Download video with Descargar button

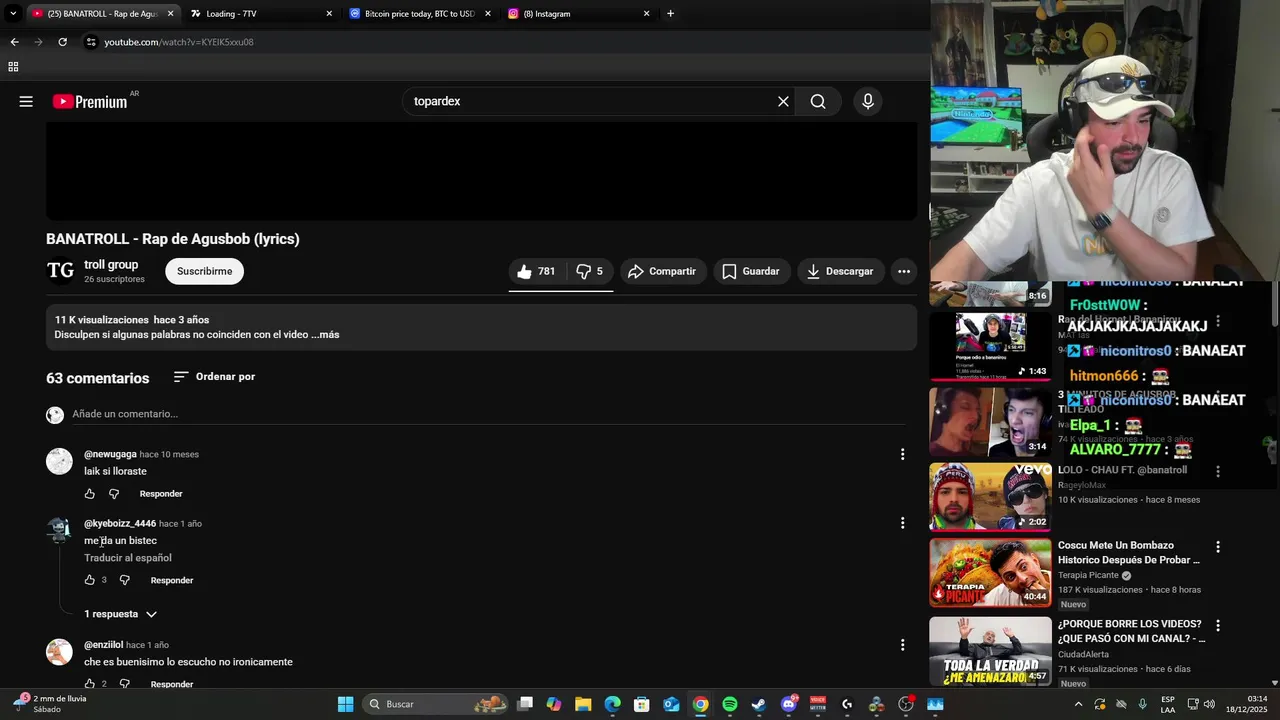[x=841, y=271]
